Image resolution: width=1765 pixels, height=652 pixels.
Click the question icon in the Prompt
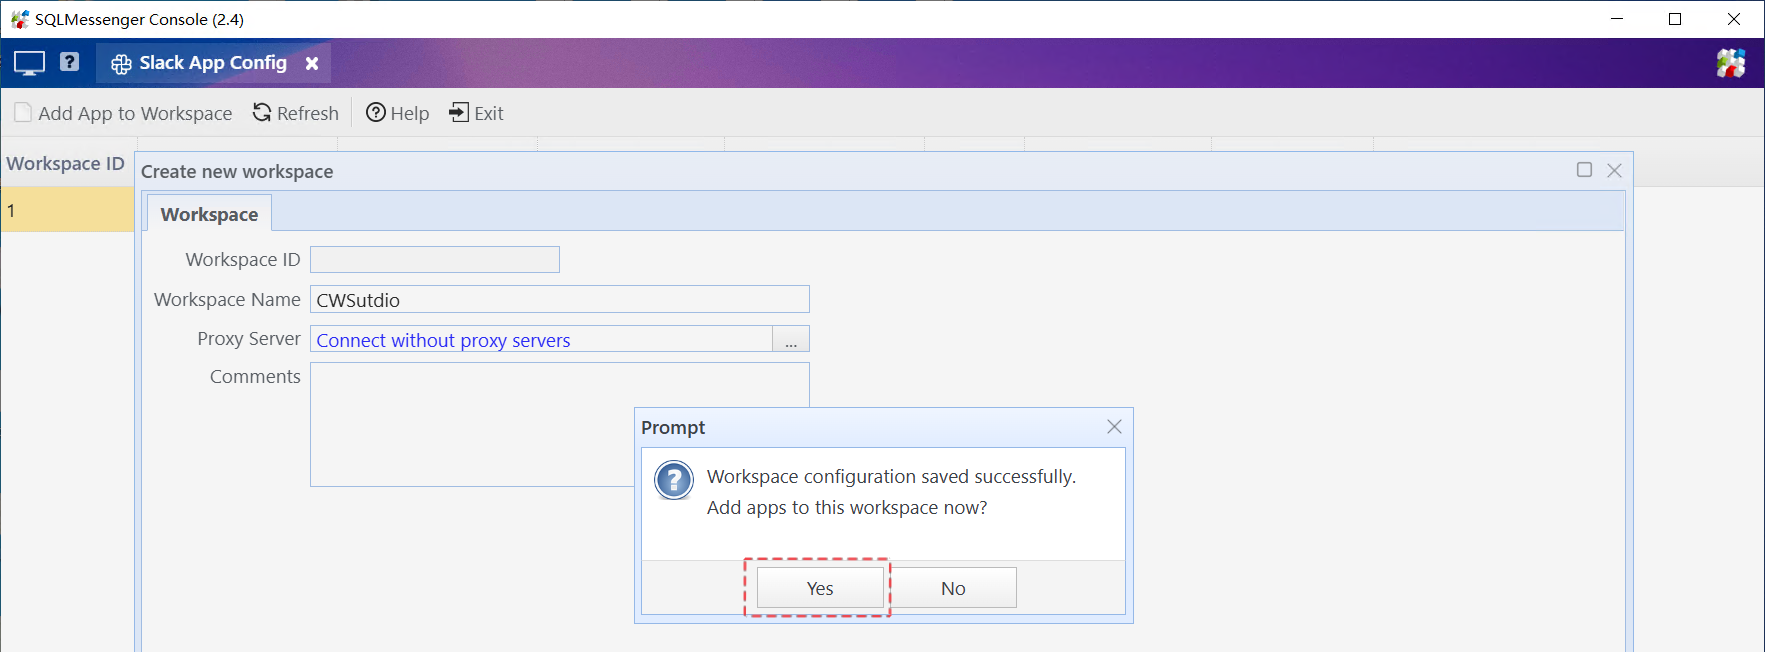[x=674, y=480]
